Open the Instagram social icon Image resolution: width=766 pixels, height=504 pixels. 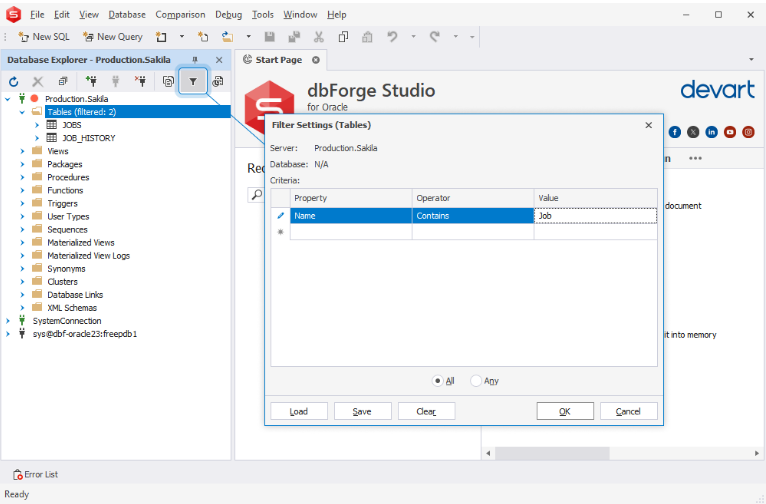tap(748, 132)
